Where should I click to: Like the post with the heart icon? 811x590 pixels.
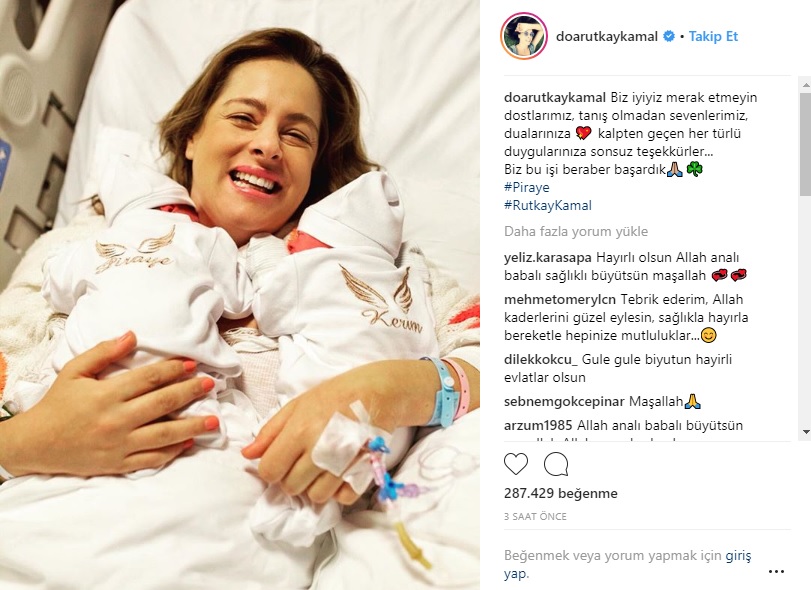(516, 464)
